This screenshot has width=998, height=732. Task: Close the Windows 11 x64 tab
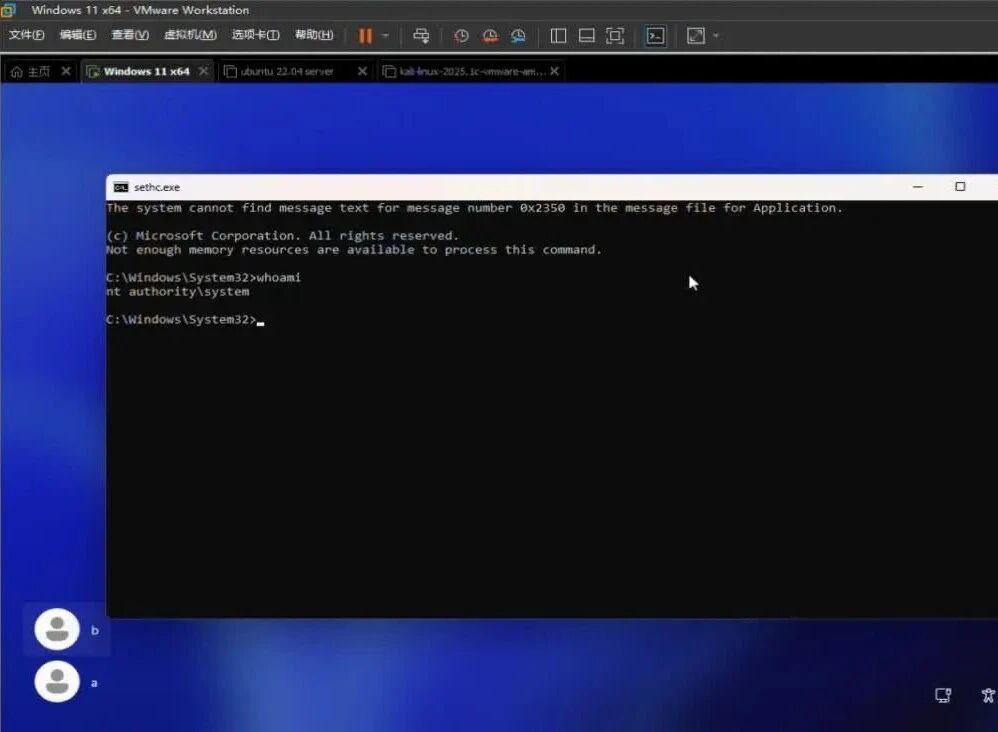[203, 71]
